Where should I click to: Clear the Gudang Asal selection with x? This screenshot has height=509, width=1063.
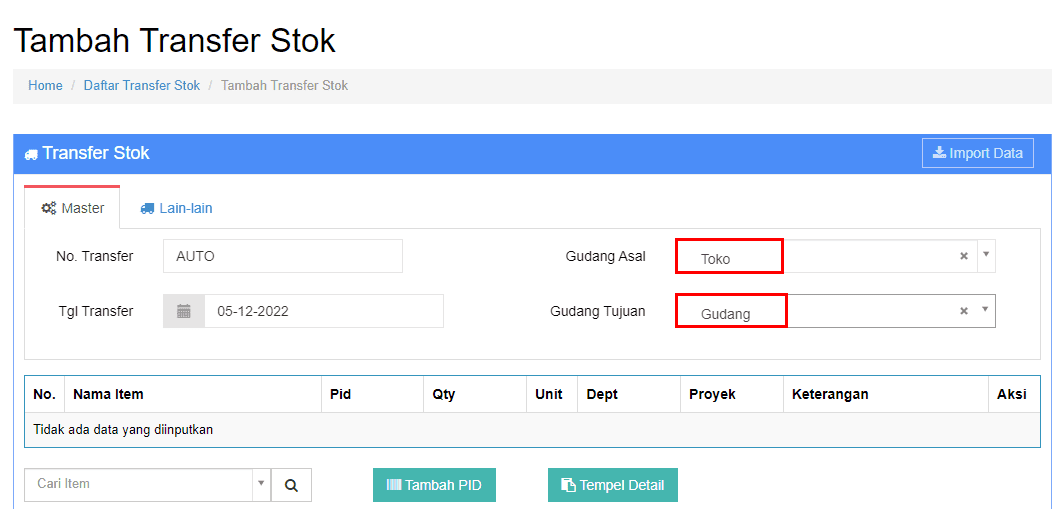point(963,256)
